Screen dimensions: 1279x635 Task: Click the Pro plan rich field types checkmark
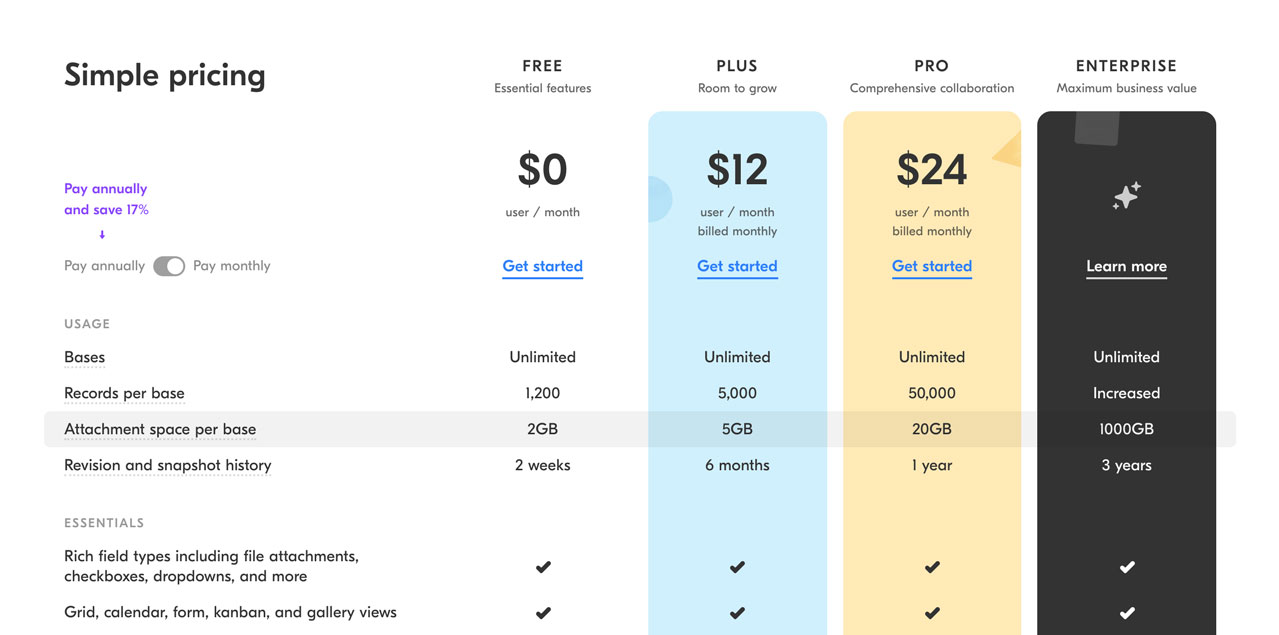932,567
